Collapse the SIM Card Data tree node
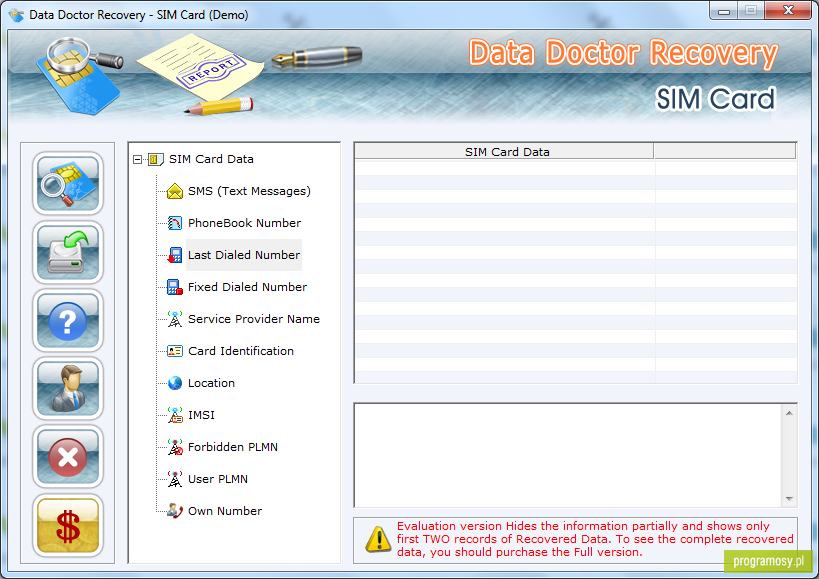819x579 pixels. point(137,159)
